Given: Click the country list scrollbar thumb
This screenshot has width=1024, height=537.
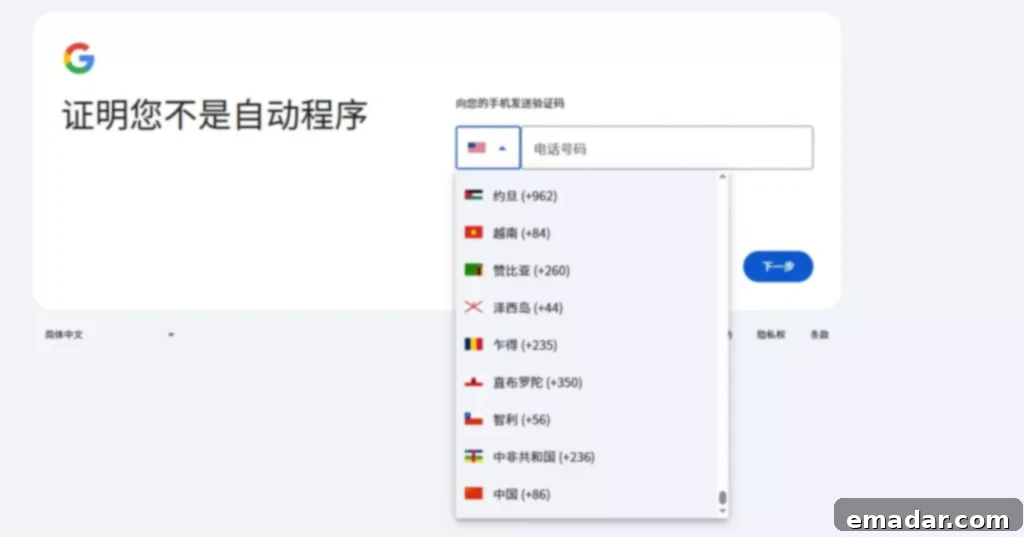Looking at the screenshot, I should coord(722,498).
